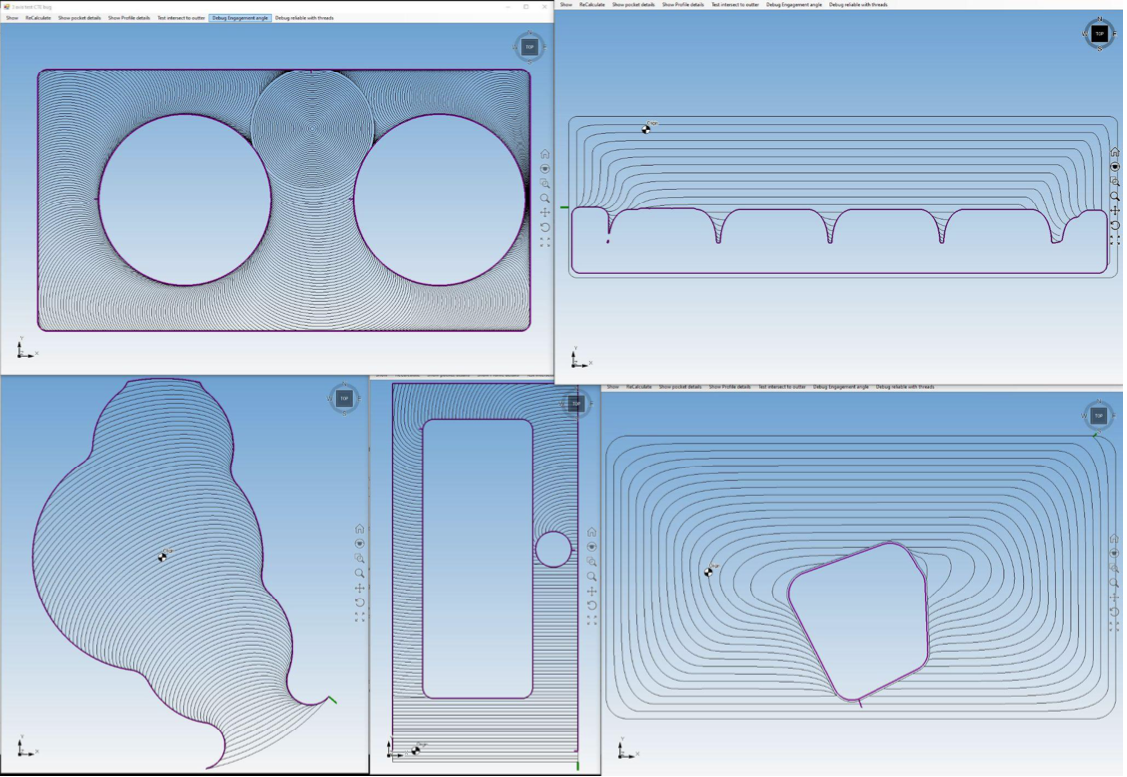1127x777 pixels.
Task: Select zoom-window icon in two-circle pocket window
Action: tap(545, 183)
